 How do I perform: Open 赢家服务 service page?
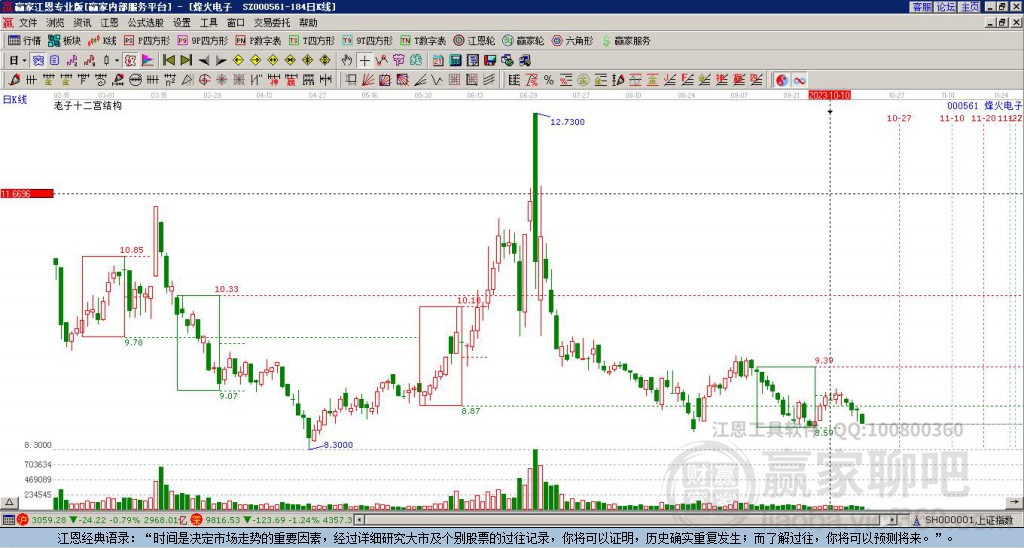point(626,40)
